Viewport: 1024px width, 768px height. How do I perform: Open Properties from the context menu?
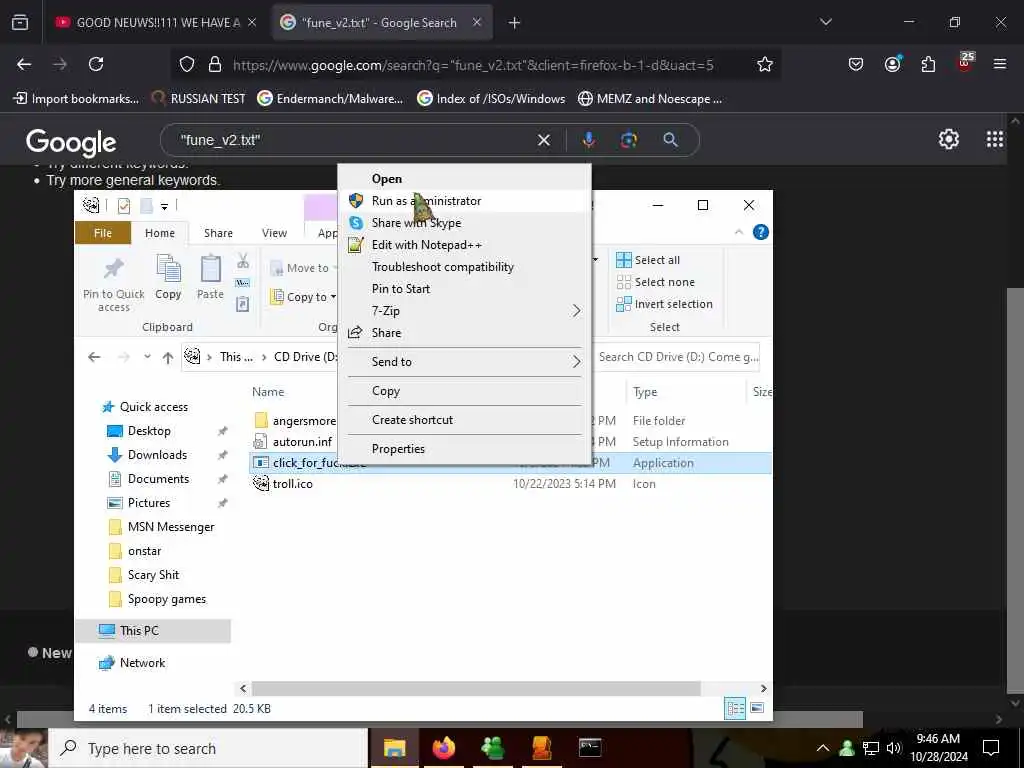464,449
